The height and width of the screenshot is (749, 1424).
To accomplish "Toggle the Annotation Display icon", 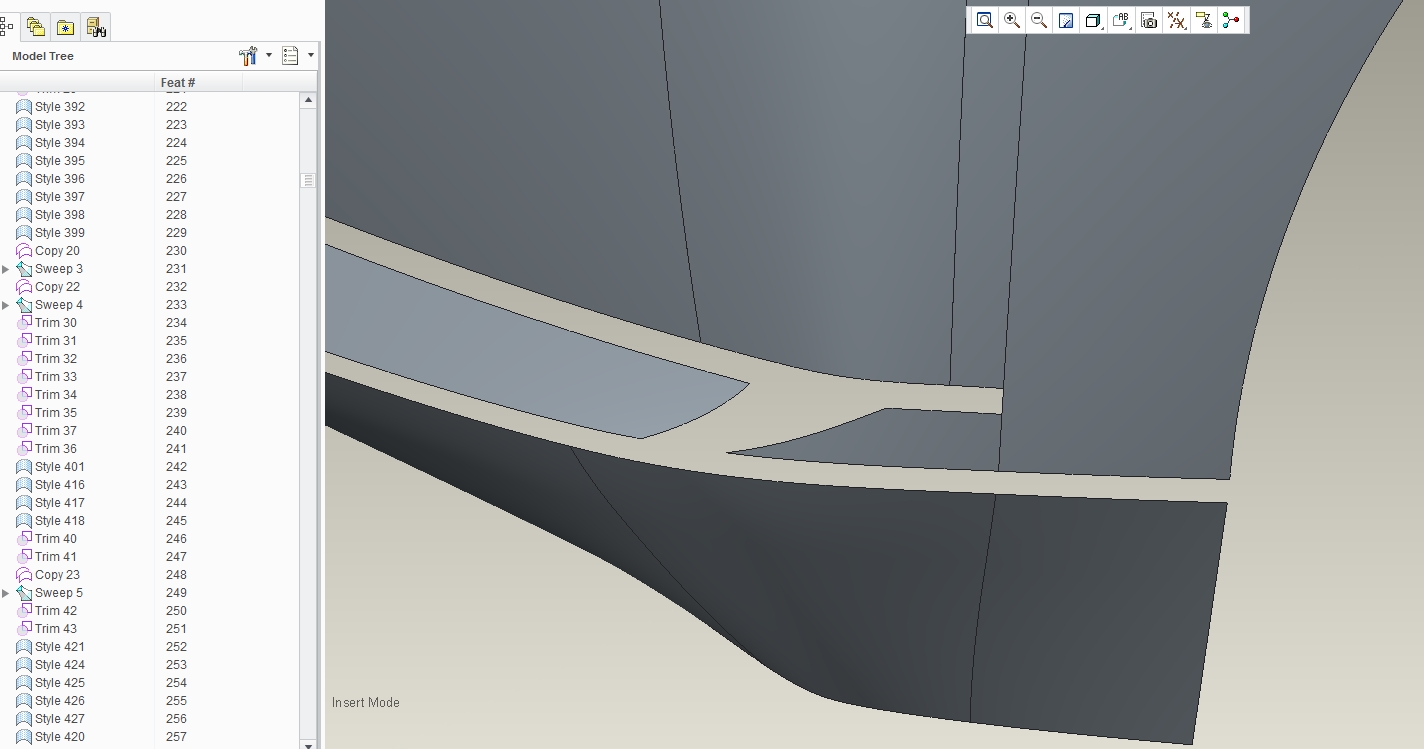I will coord(1204,20).
